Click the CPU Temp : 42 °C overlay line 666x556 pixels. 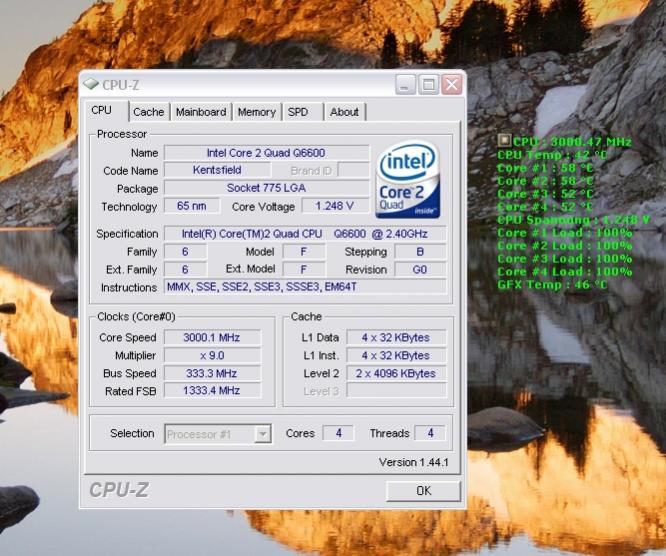click(x=552, y=155)
